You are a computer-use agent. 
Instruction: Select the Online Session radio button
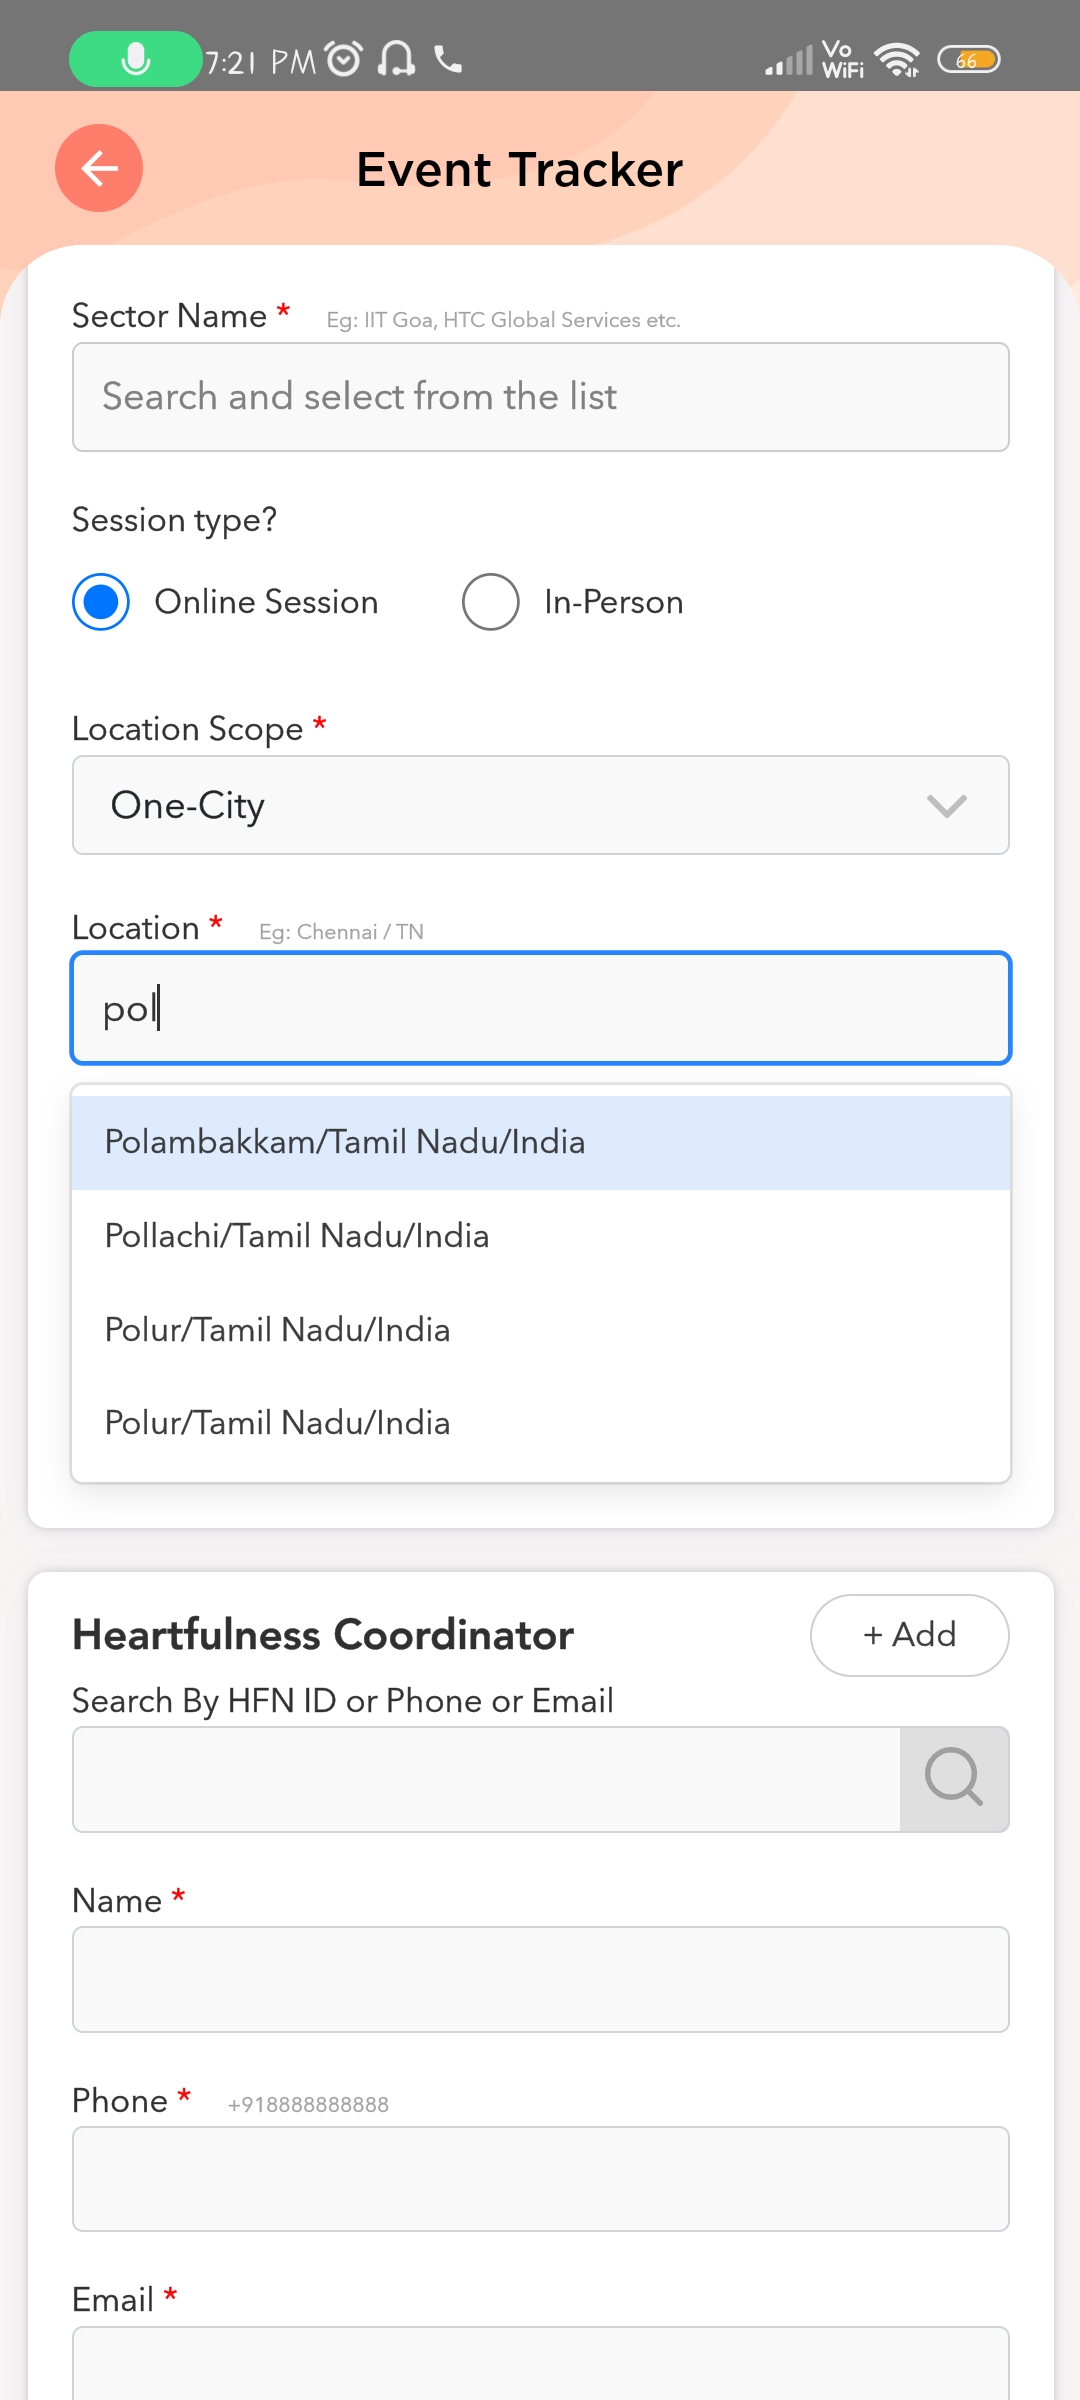click(x=101, y=602)
